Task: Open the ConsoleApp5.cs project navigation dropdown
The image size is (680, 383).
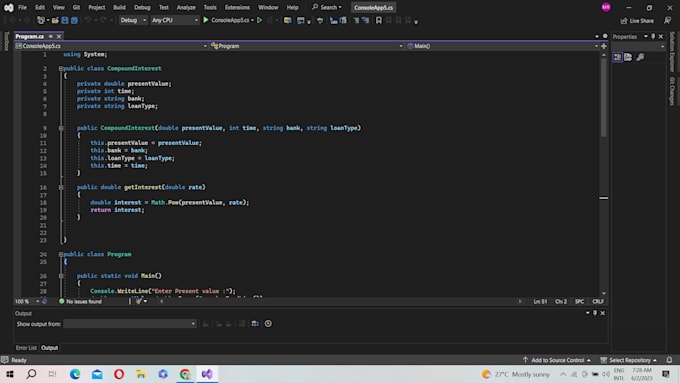Action: 111,46
